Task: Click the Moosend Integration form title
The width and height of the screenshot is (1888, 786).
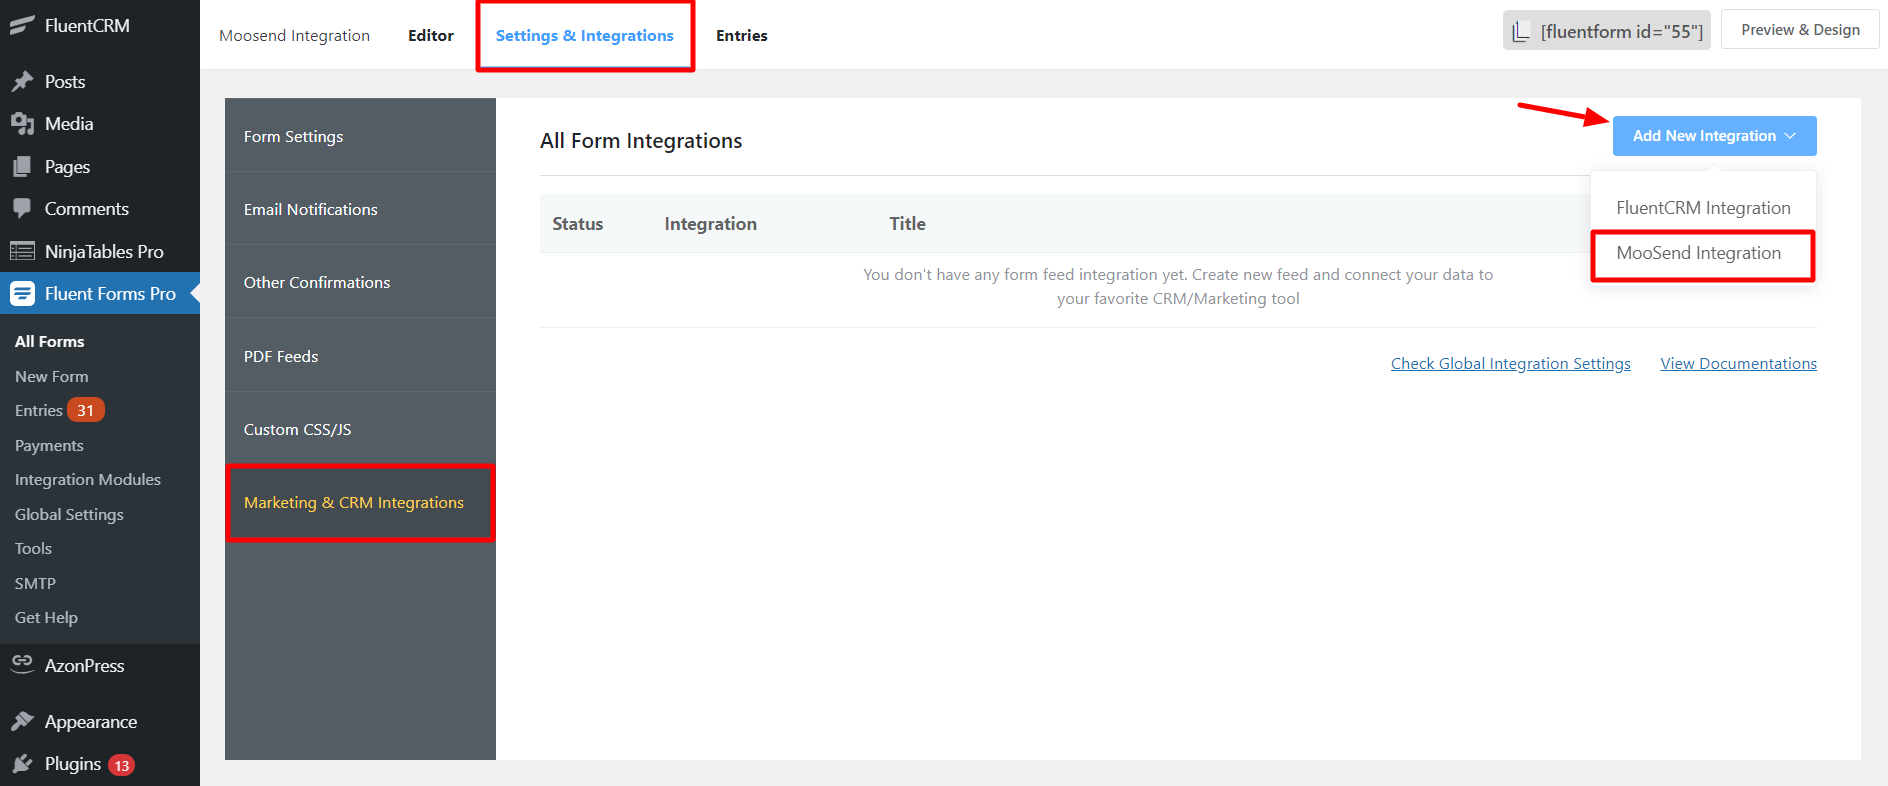Action: (295, 35)
